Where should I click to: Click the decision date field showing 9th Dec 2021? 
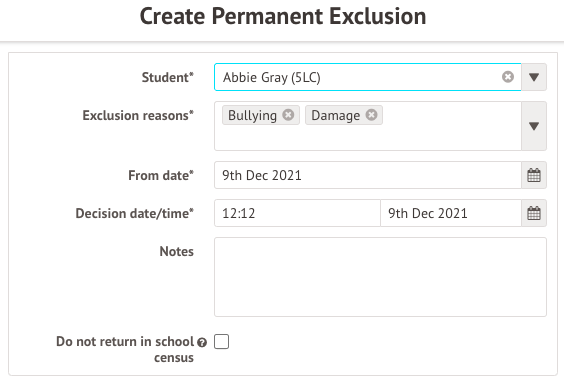451,213
